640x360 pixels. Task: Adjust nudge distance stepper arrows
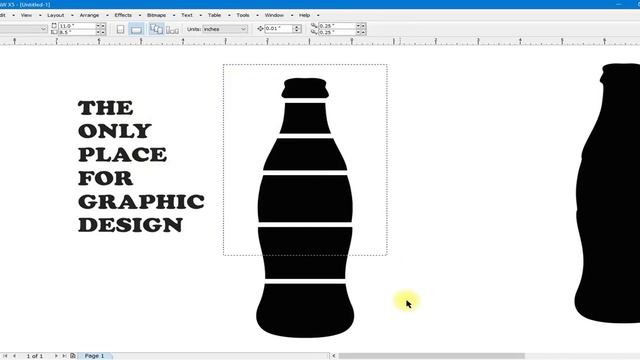click(297, 29)
